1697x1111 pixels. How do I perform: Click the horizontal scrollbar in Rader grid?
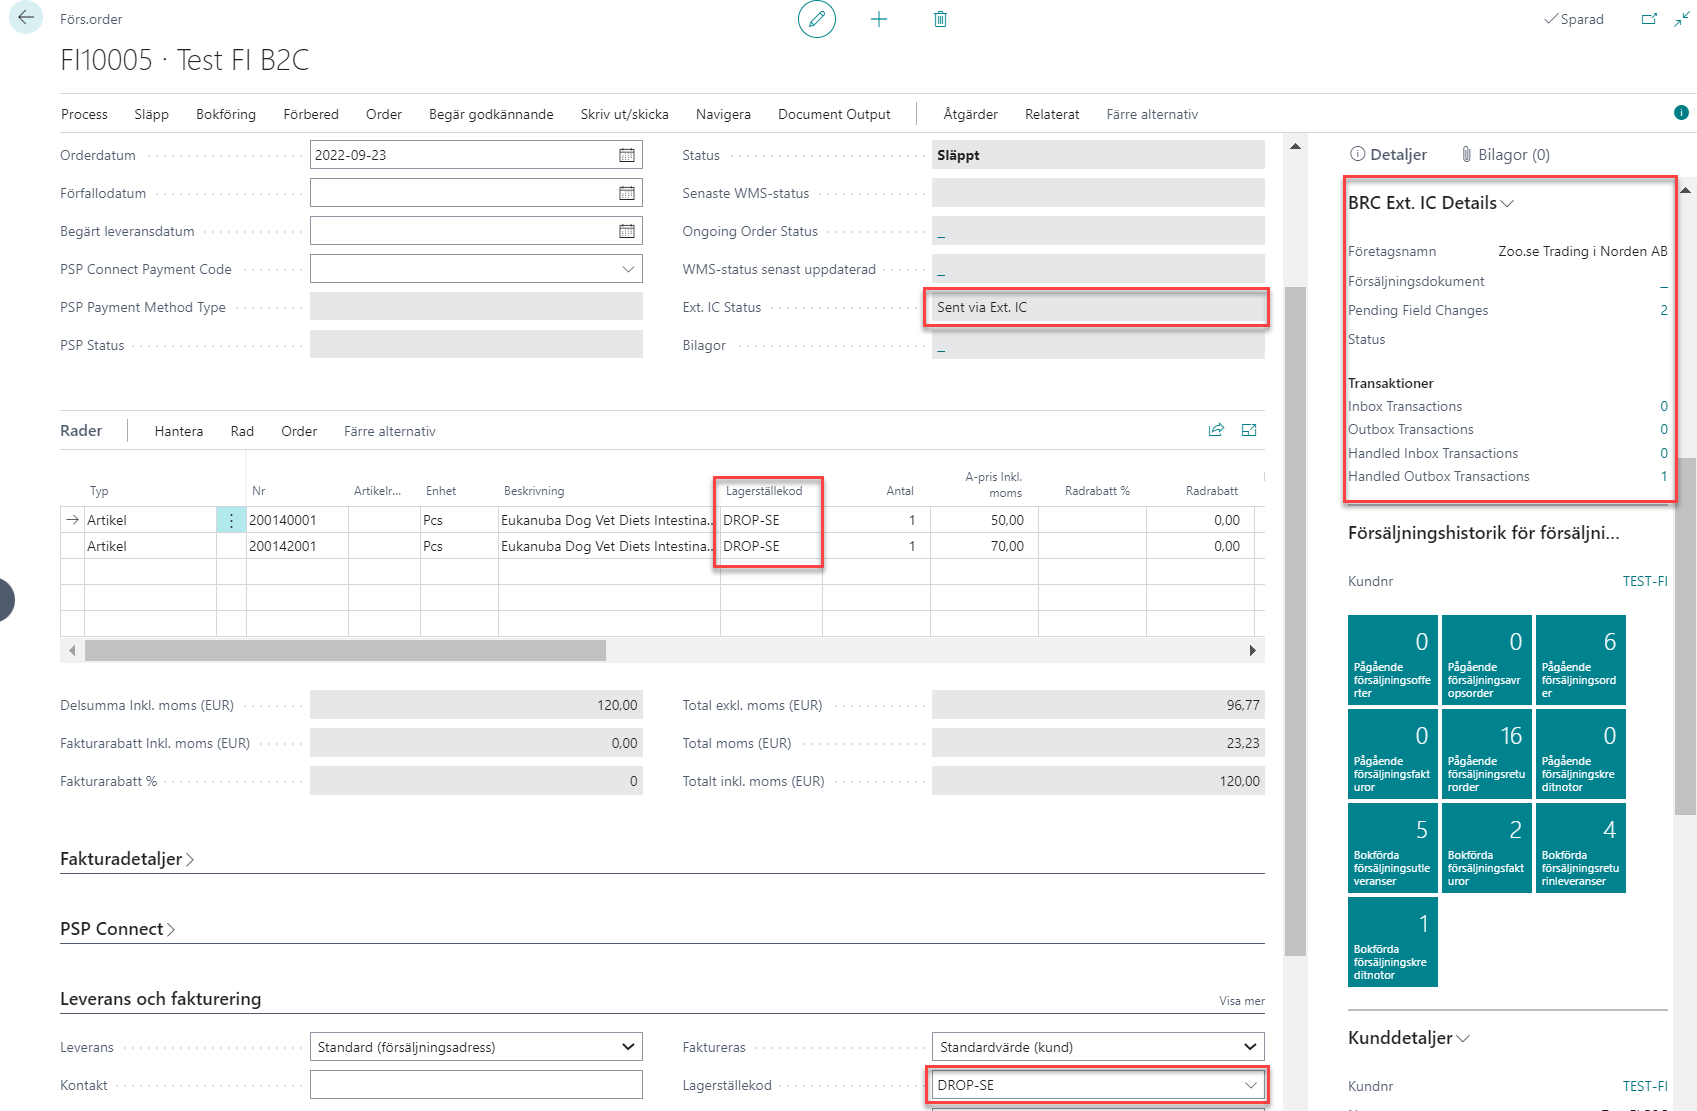point(345,650)
